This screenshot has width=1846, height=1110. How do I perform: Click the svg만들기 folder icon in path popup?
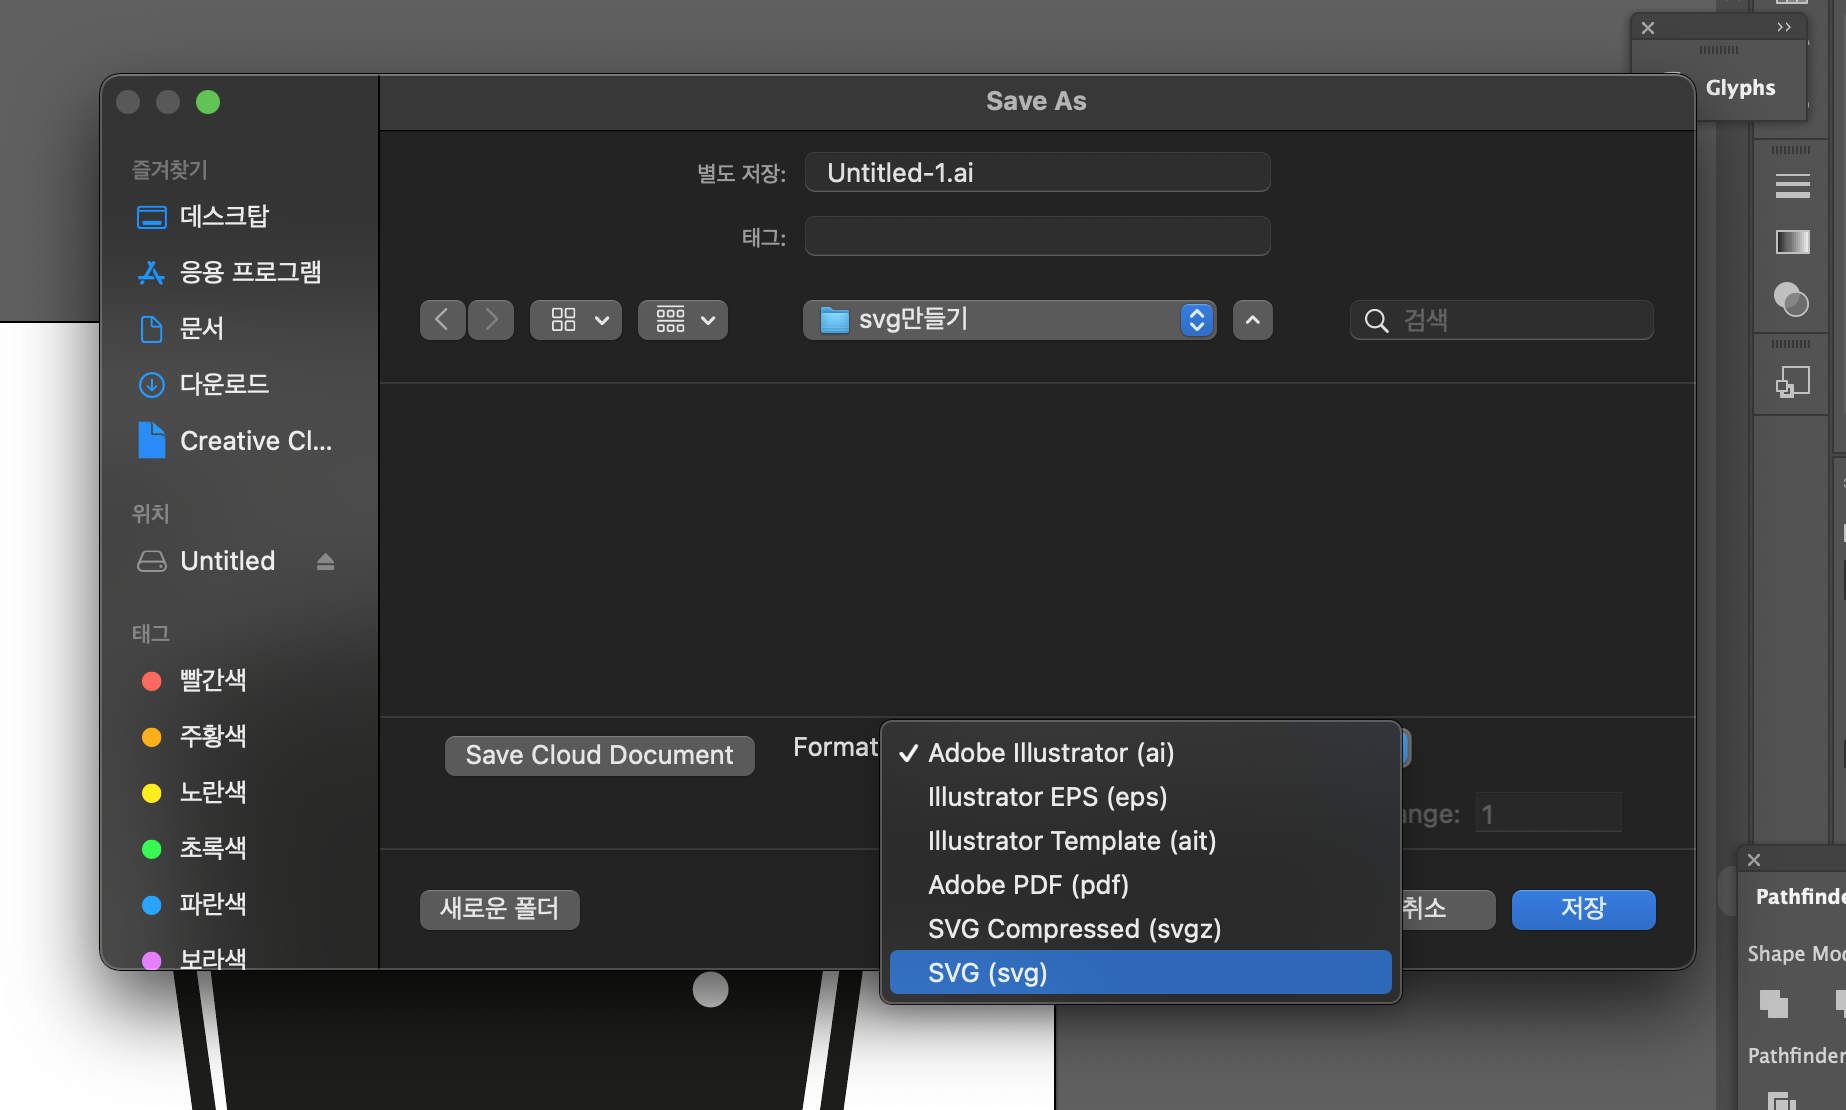834,320
